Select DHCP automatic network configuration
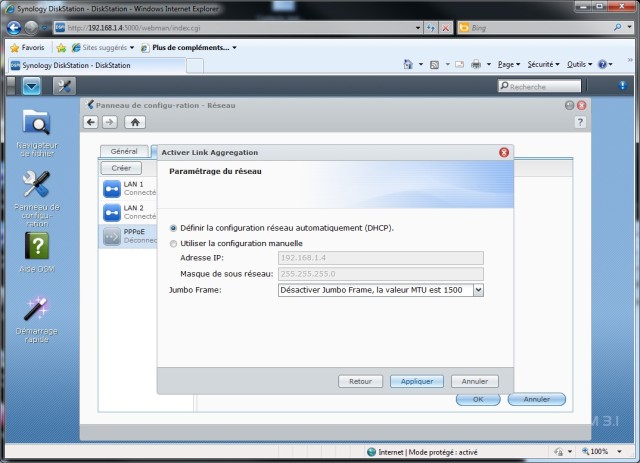The width and height of the screenshot is (640, 463). [x=173, y=228]
